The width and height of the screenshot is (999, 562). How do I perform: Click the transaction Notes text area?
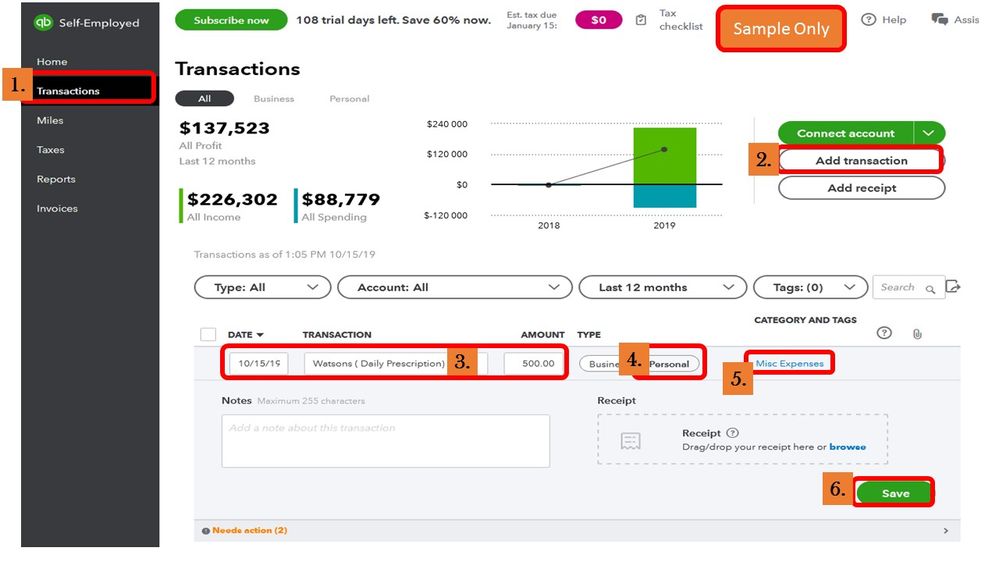[385, 441]
